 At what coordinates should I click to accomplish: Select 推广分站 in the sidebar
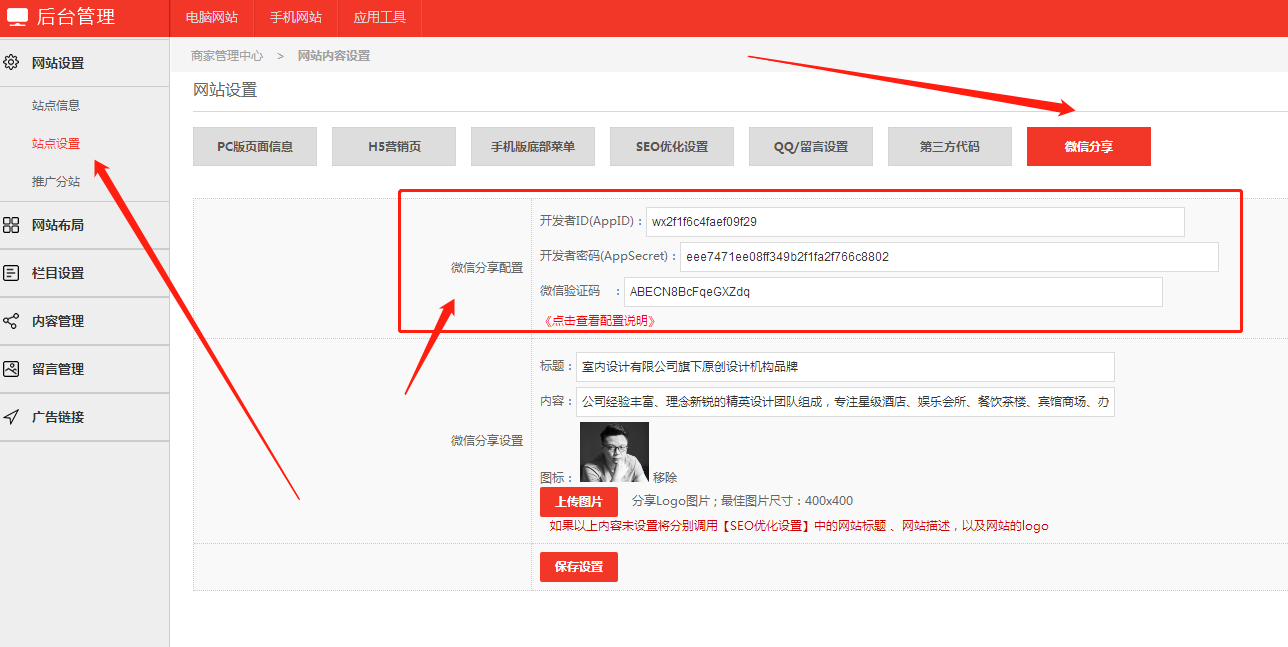tap(56, 182)
